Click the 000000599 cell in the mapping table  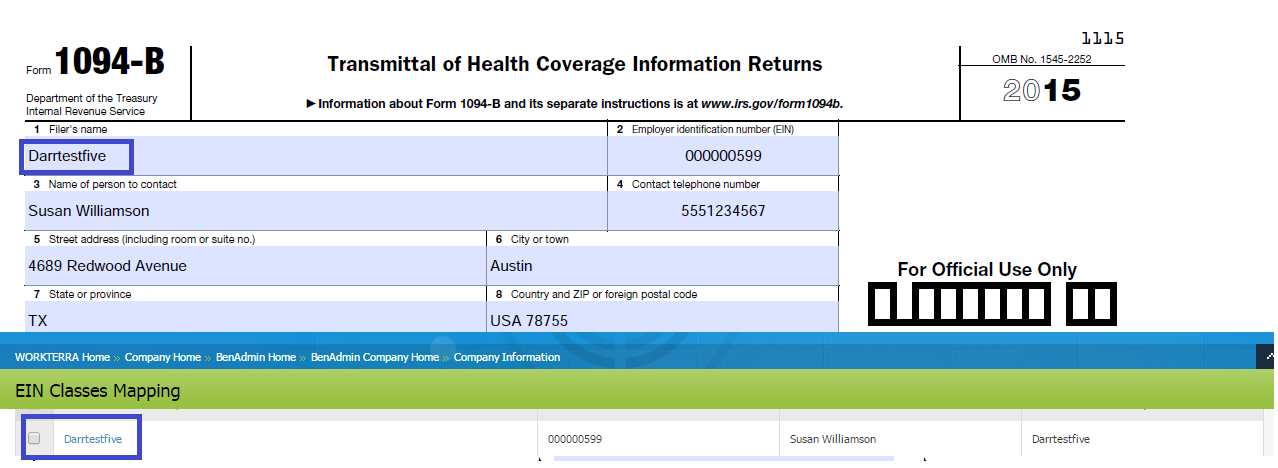point(575,439)
